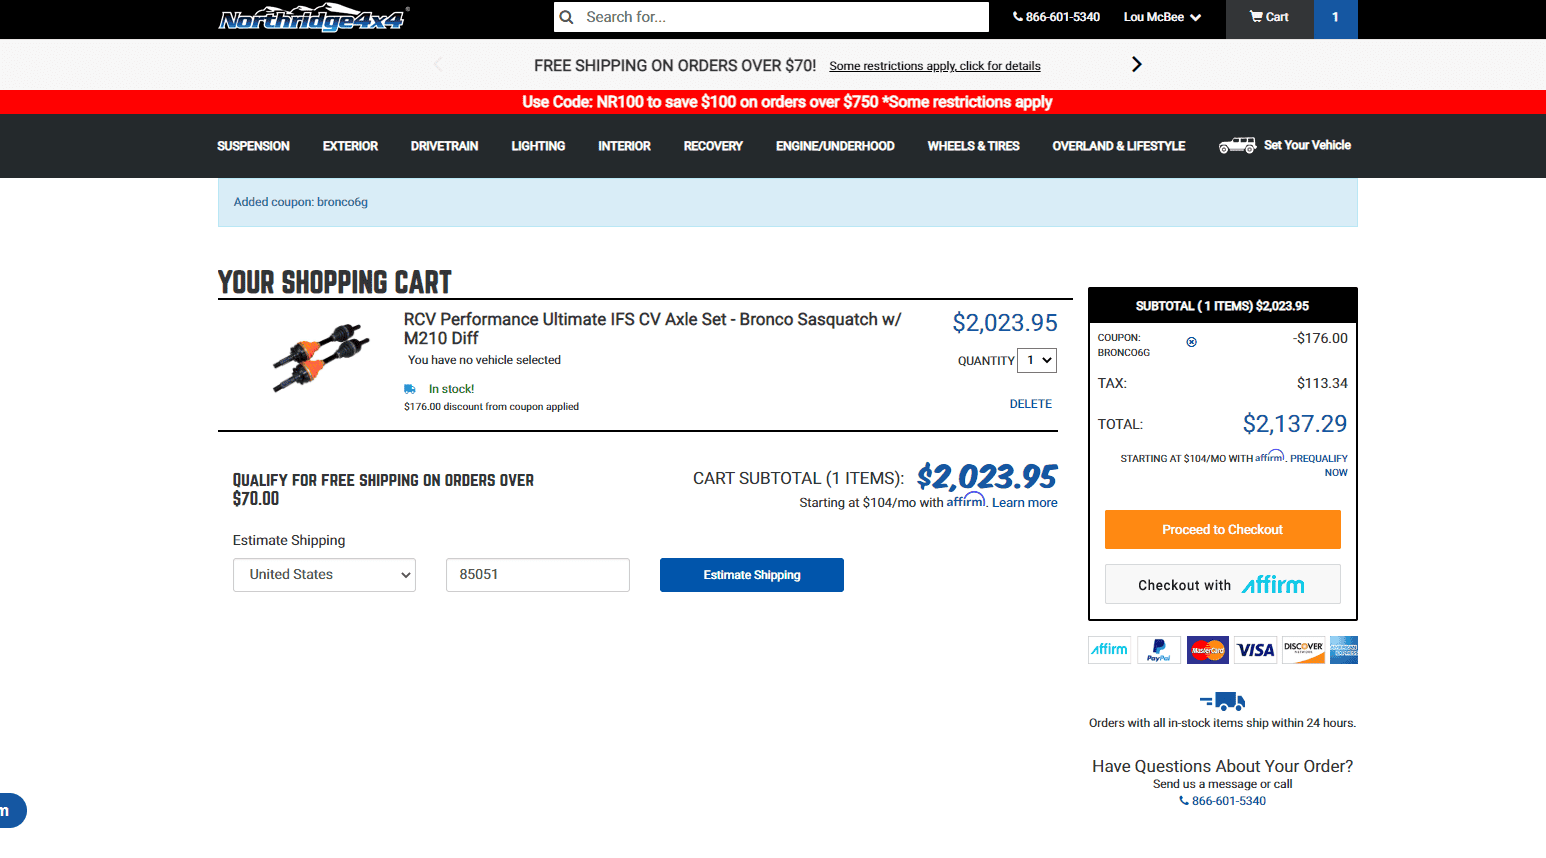1546x858 pixels.
Task: Open the Drivetrain menu
Action: [x=444, y=146]
